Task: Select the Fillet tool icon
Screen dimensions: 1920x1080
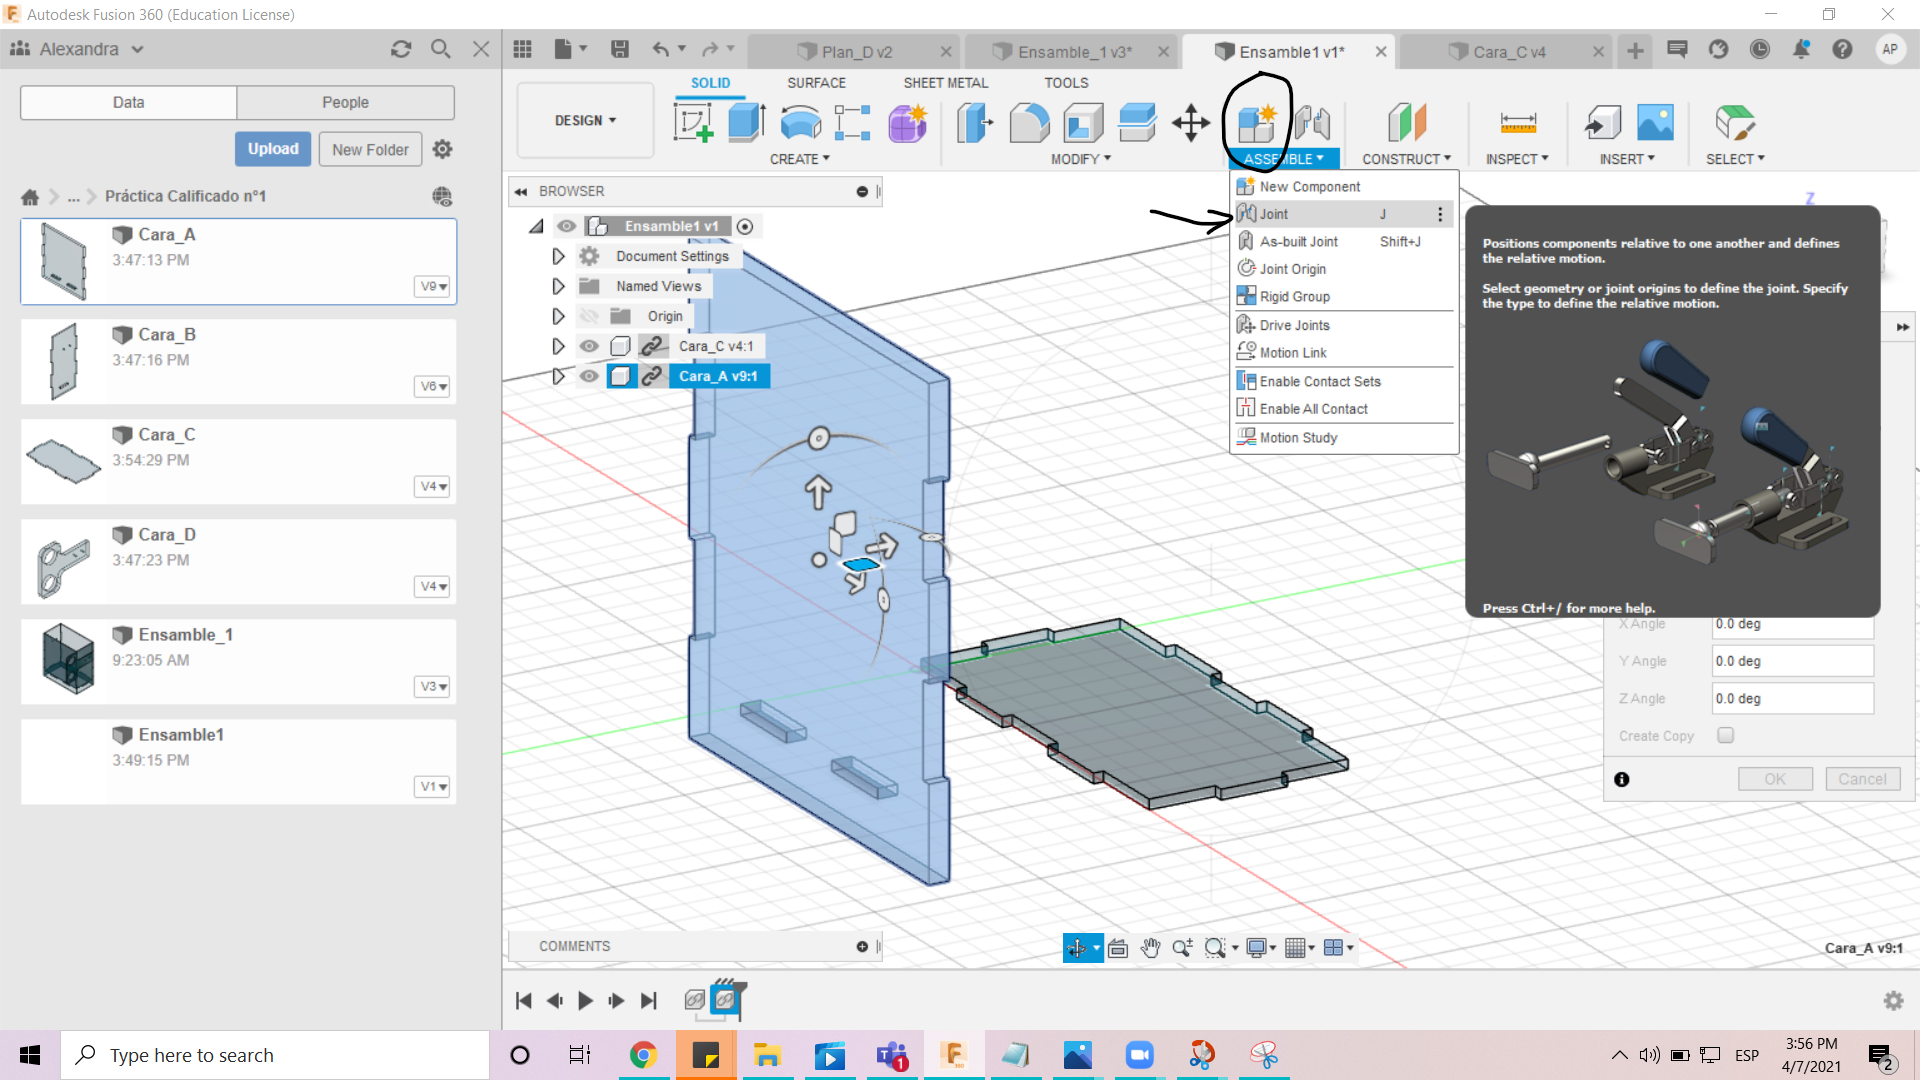Action: pyautogui.click(x=1029, y=123)
